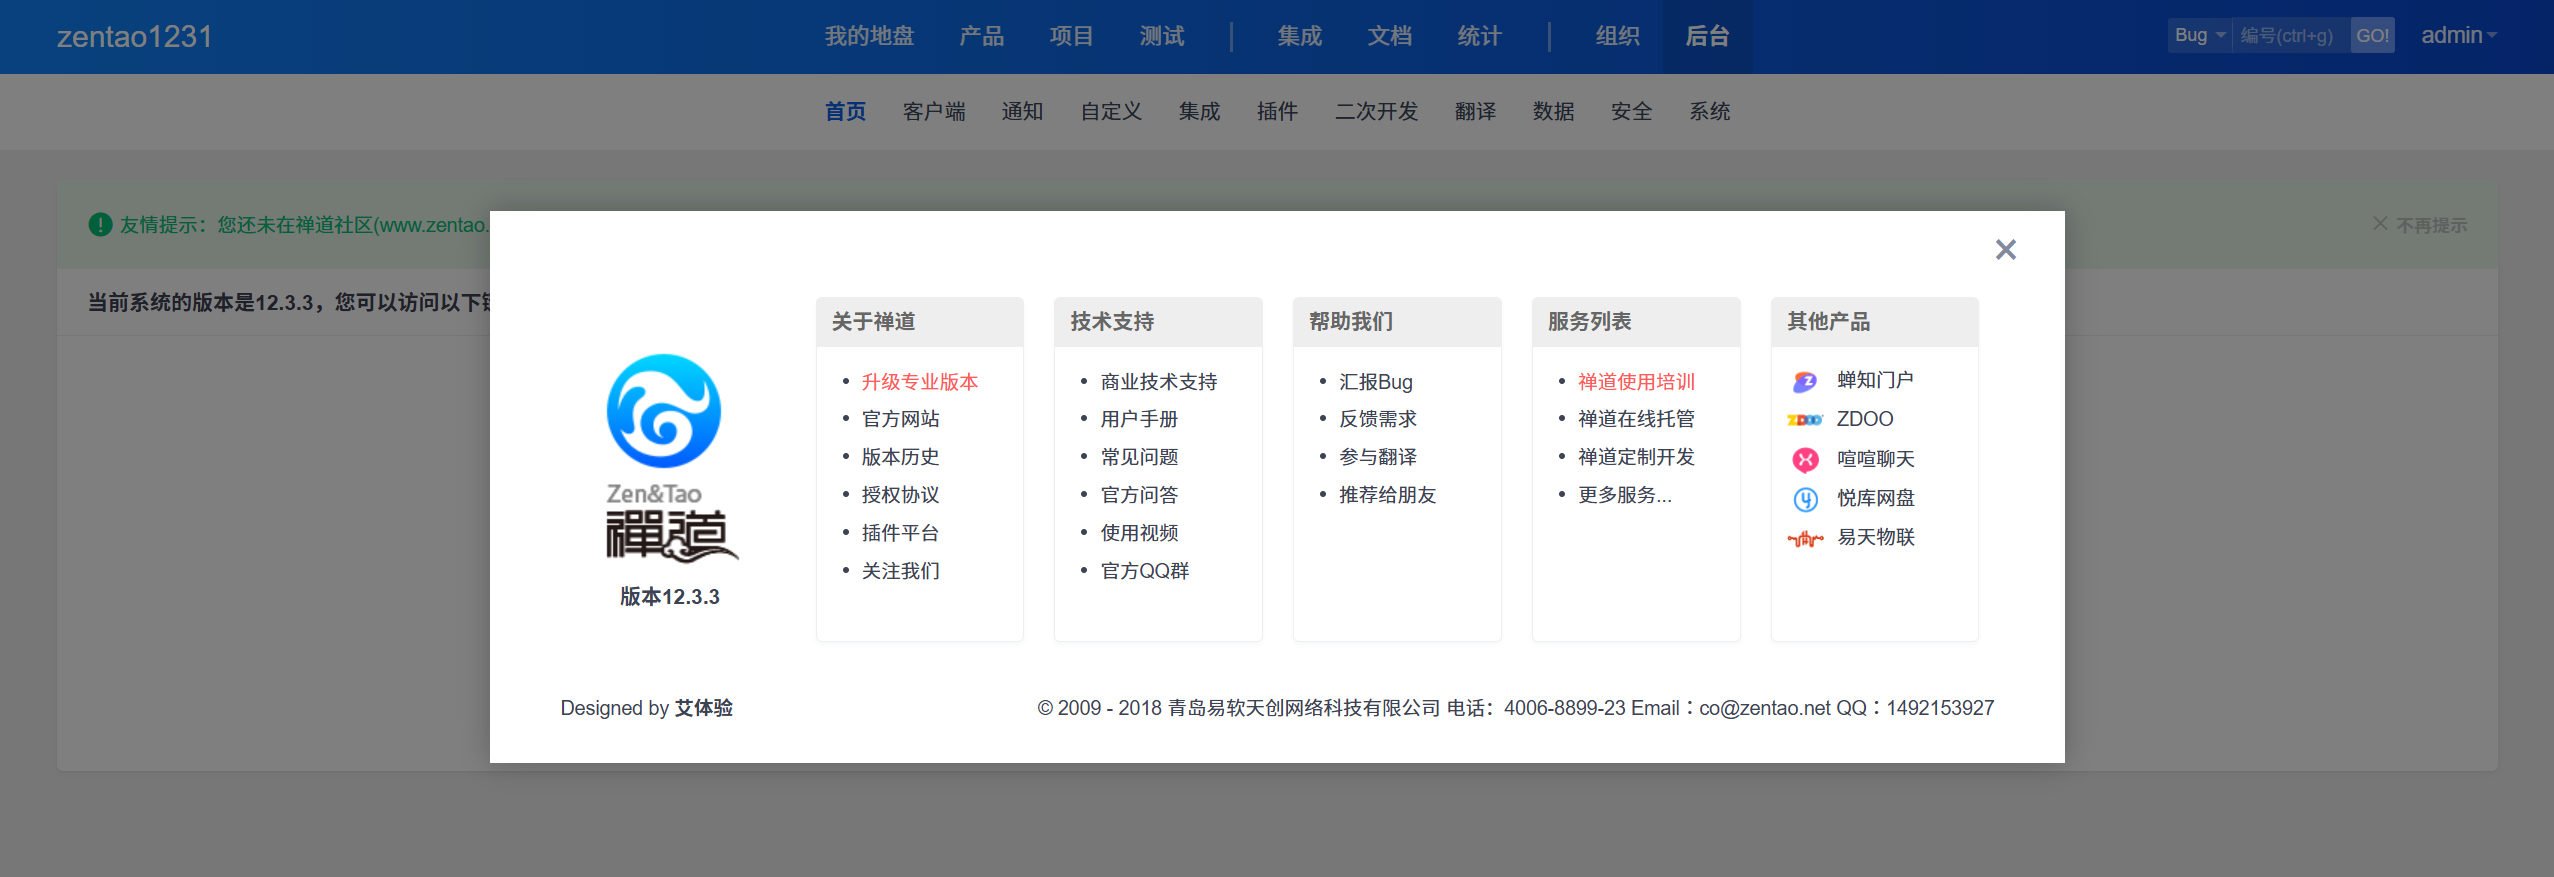Open the 更多服务... link

(x=1625, y=495)
